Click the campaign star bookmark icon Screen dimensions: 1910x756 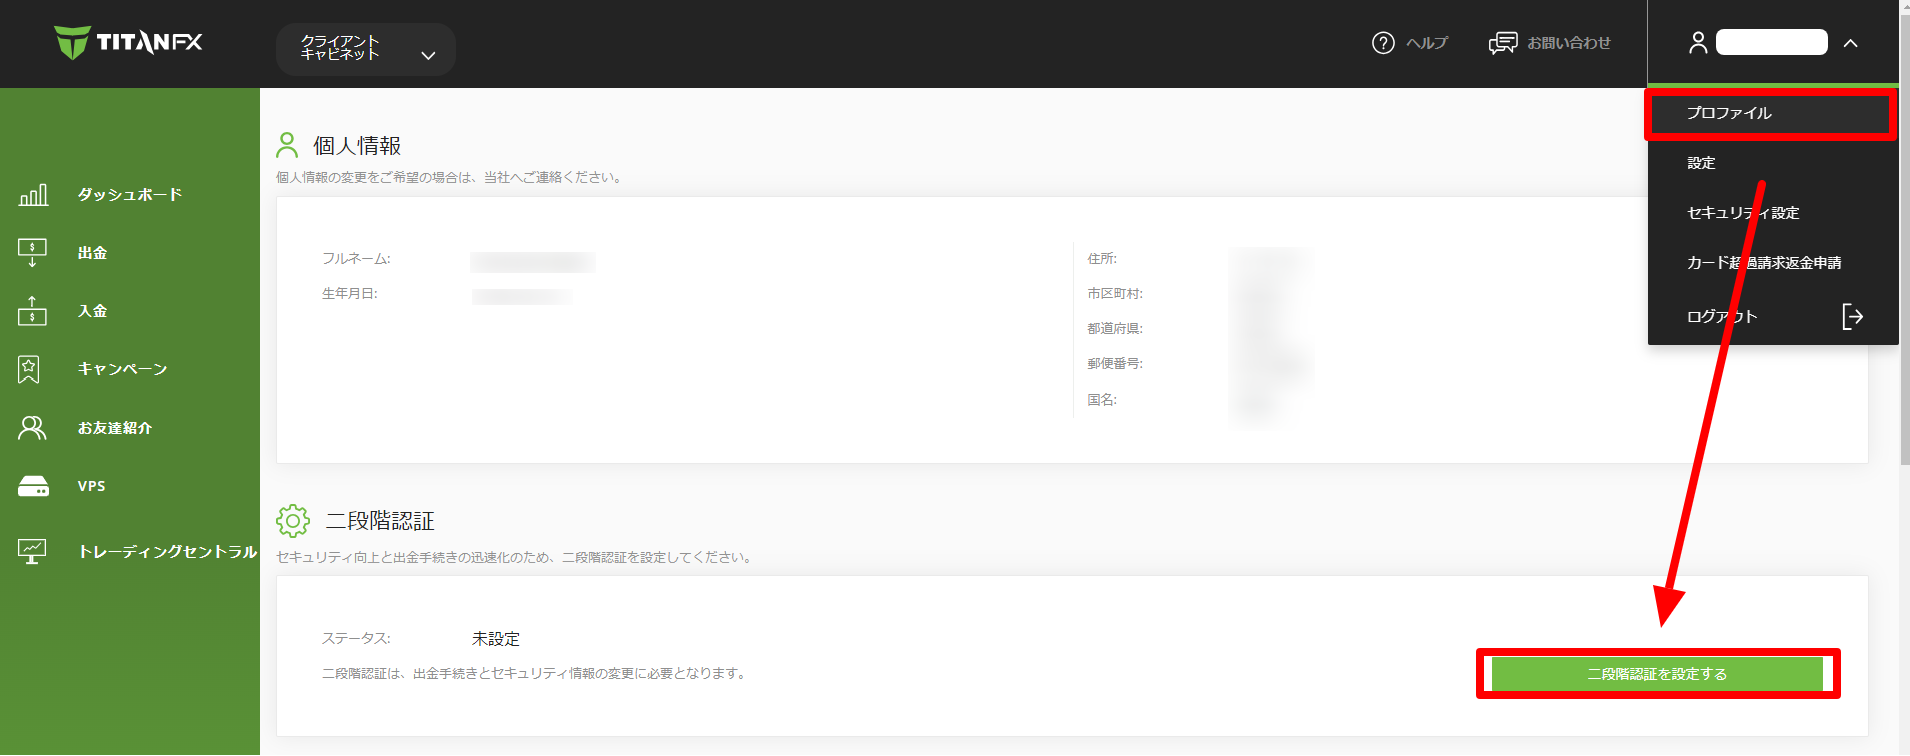[x=29, y=369]
